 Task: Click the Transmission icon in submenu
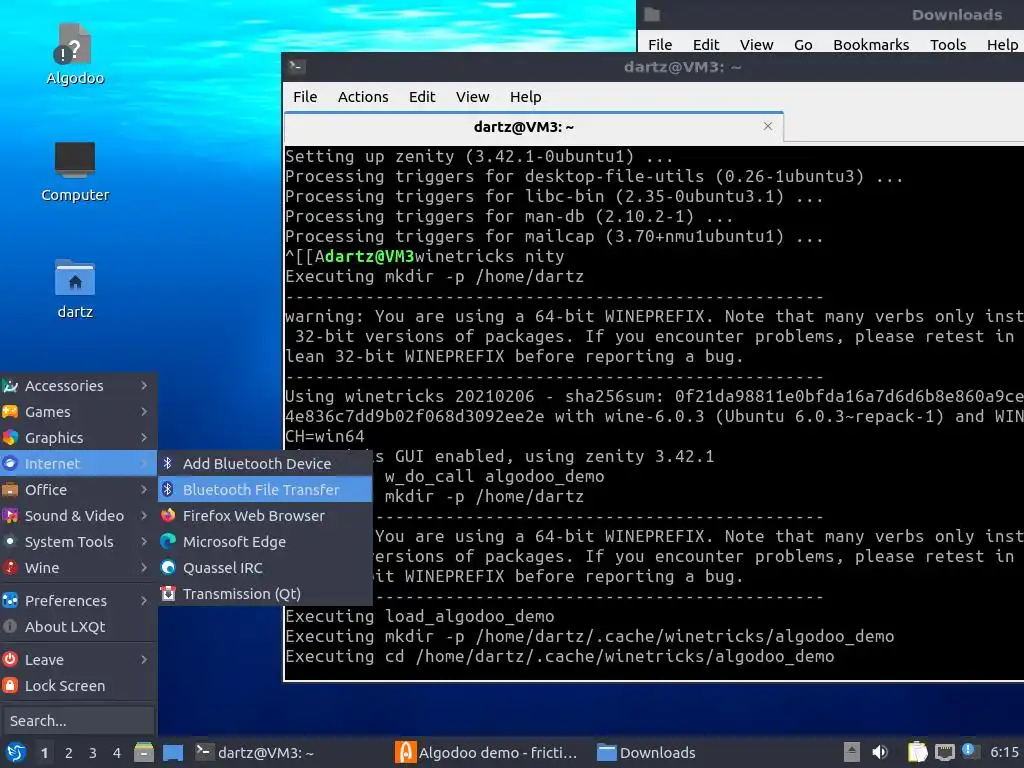(x=168, y=594)
